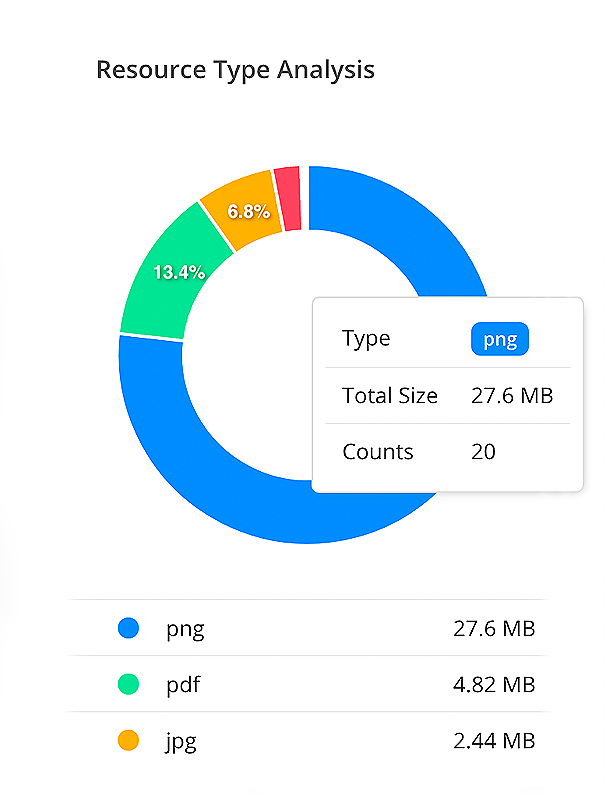The width and height of the screenshot is (614, 800).
Task: Click the 13.4% percentage label
Action: 179,272
